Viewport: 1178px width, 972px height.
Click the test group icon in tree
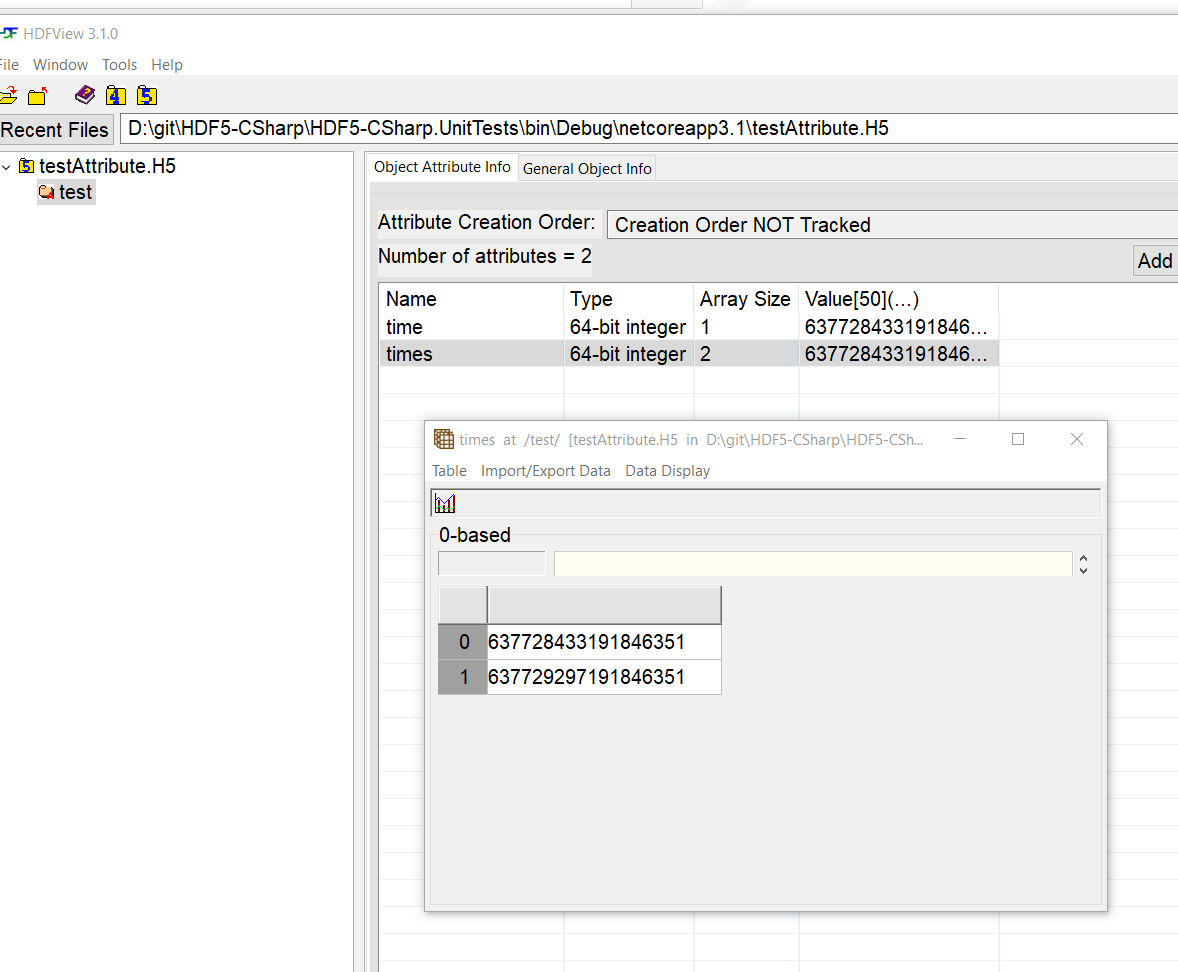tap(47, 192)
